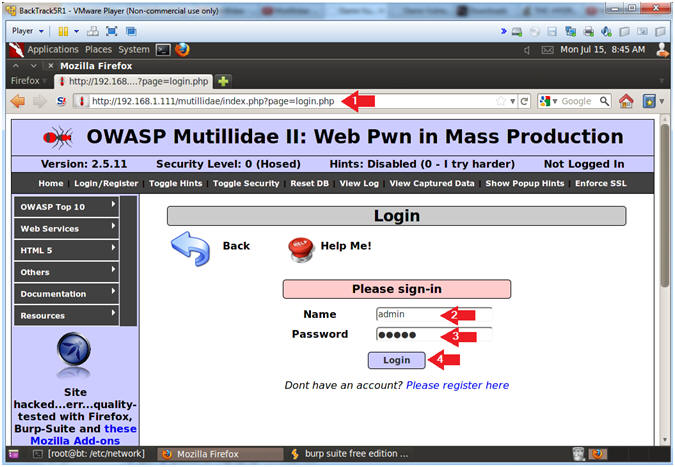The image size is (675, 467).
Task: Click the VMware sound device icon
Action: [606, 31]
